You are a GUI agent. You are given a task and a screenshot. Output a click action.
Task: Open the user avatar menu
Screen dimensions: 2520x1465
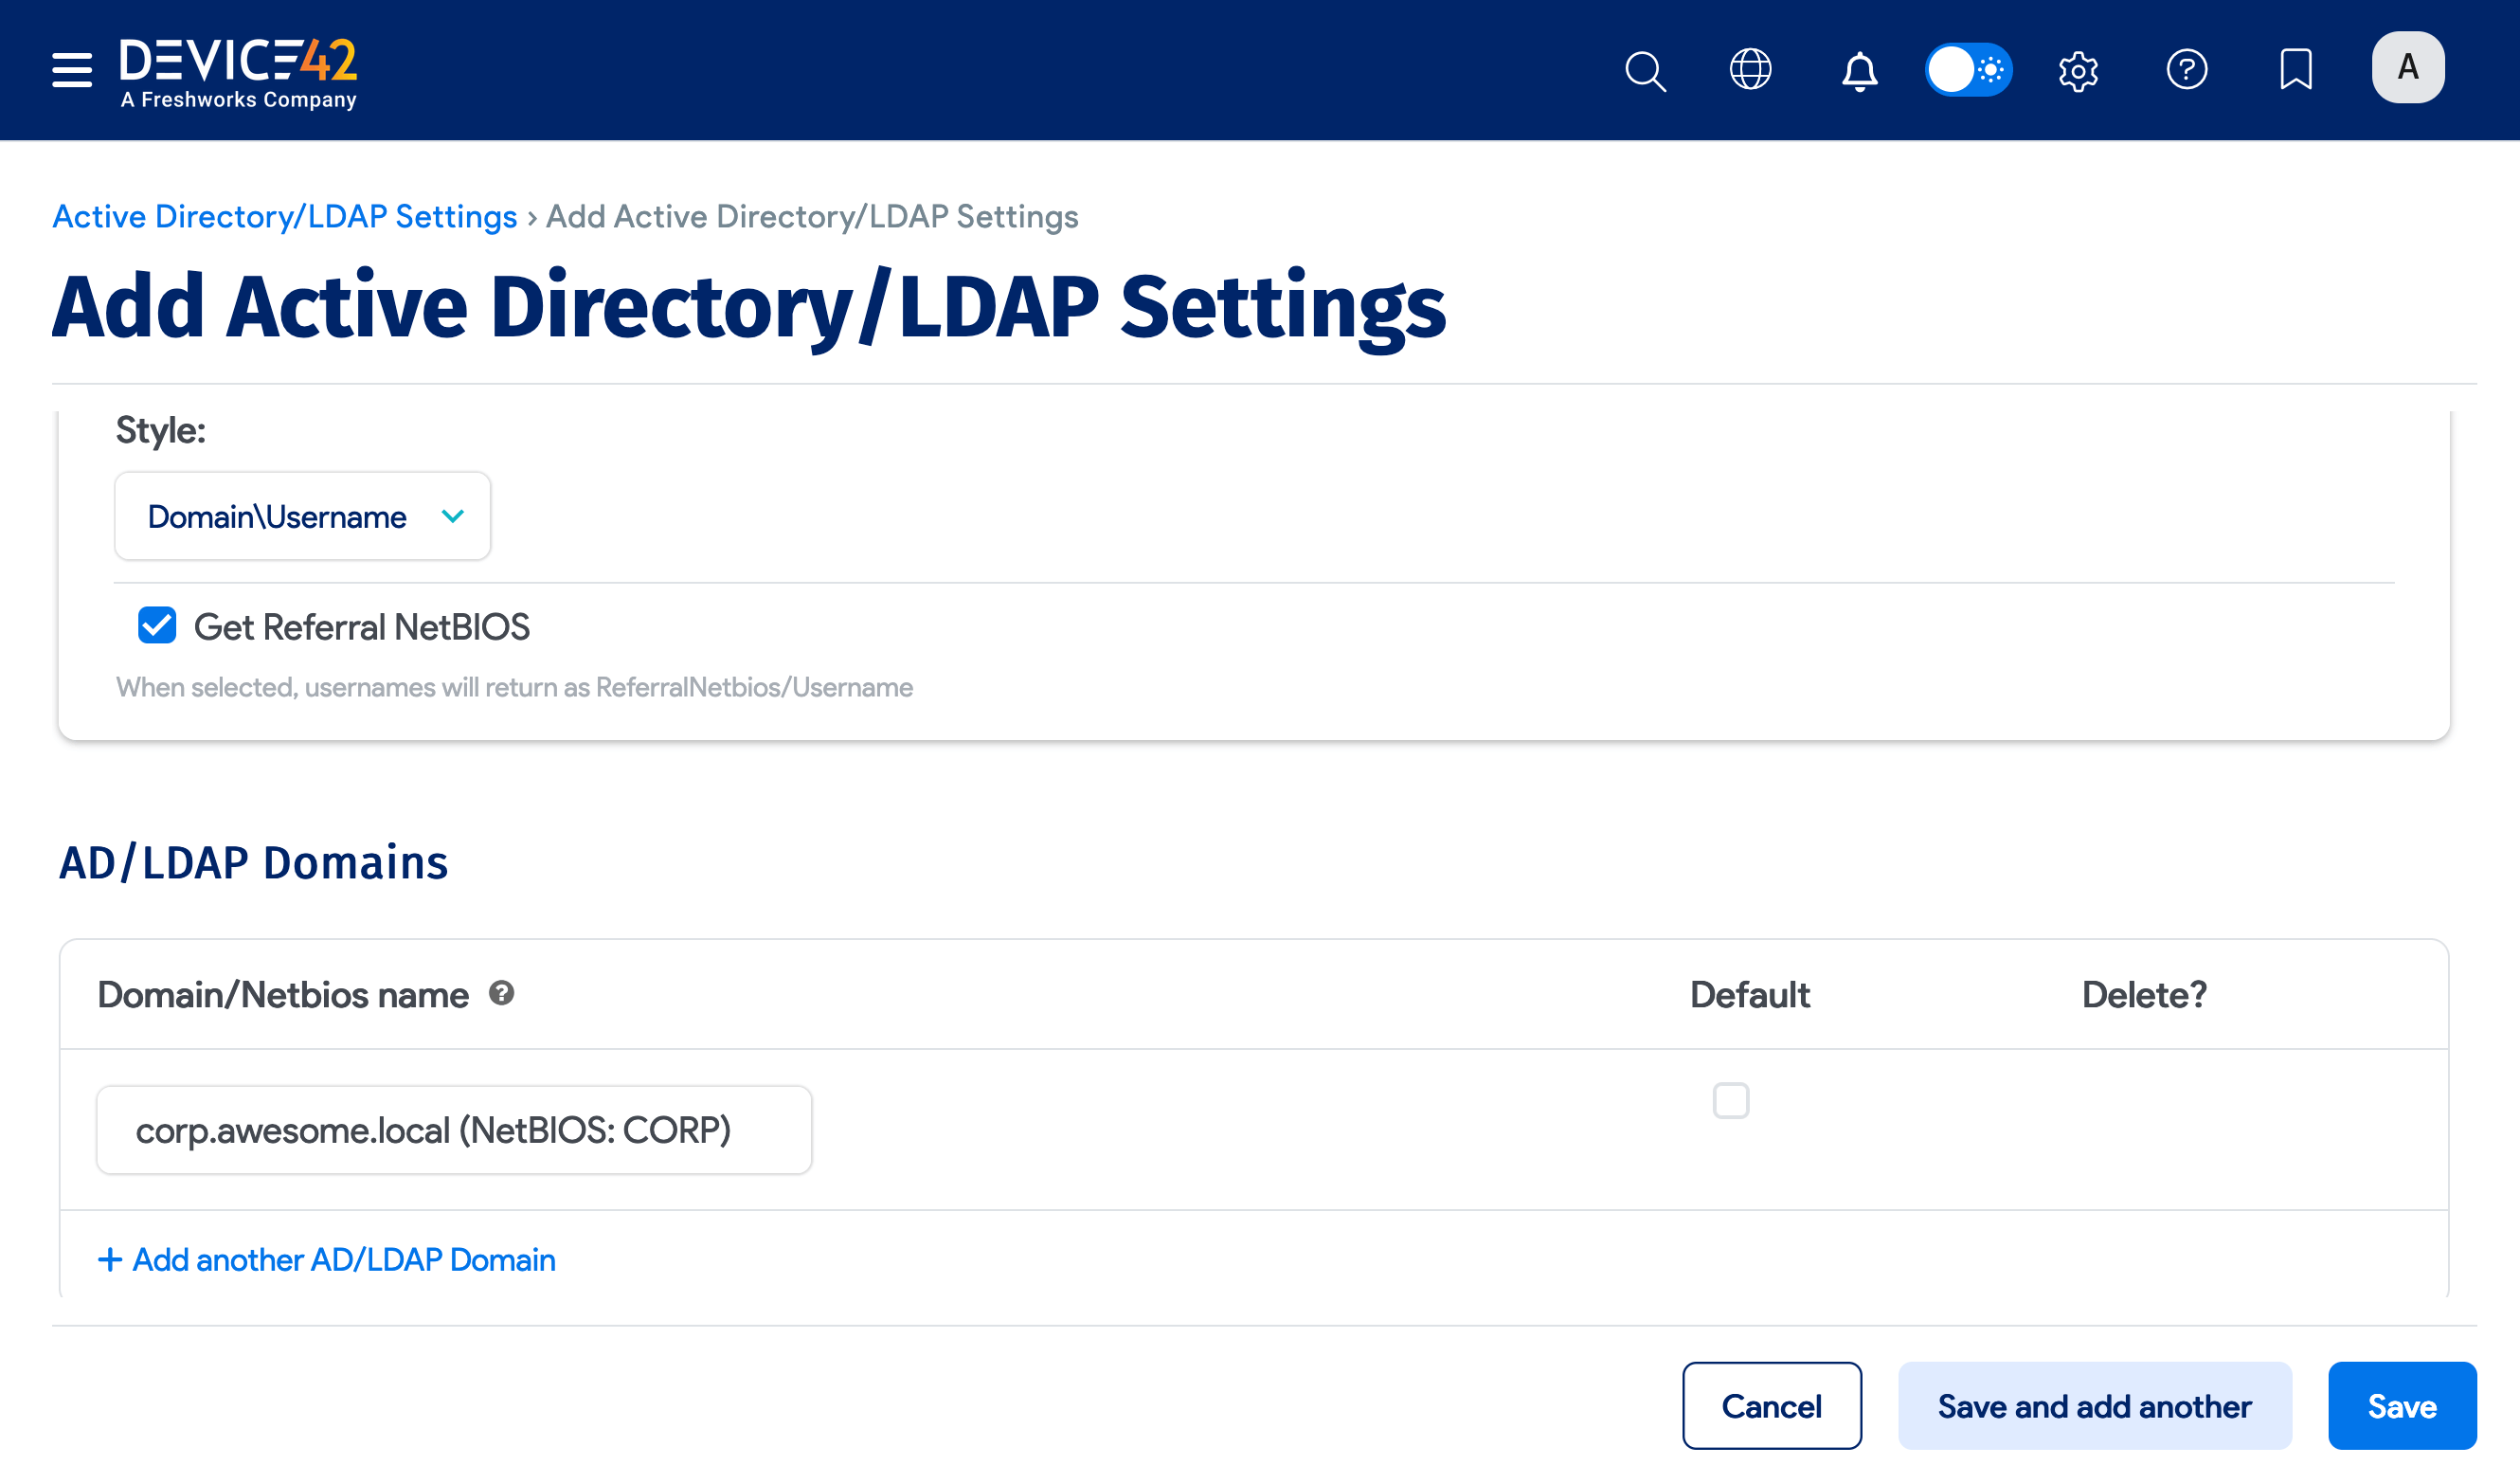click(2408, 67)
